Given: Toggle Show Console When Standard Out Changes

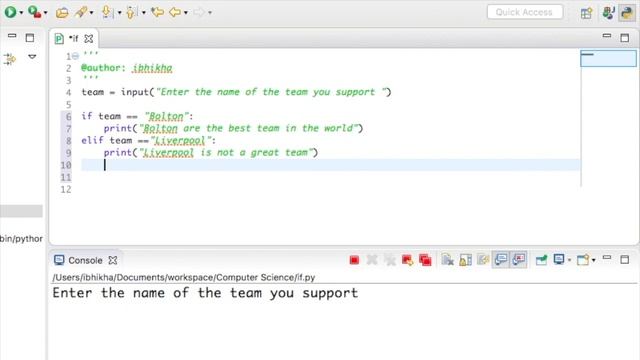Looking at the screenshot, I should click(501, 260).
